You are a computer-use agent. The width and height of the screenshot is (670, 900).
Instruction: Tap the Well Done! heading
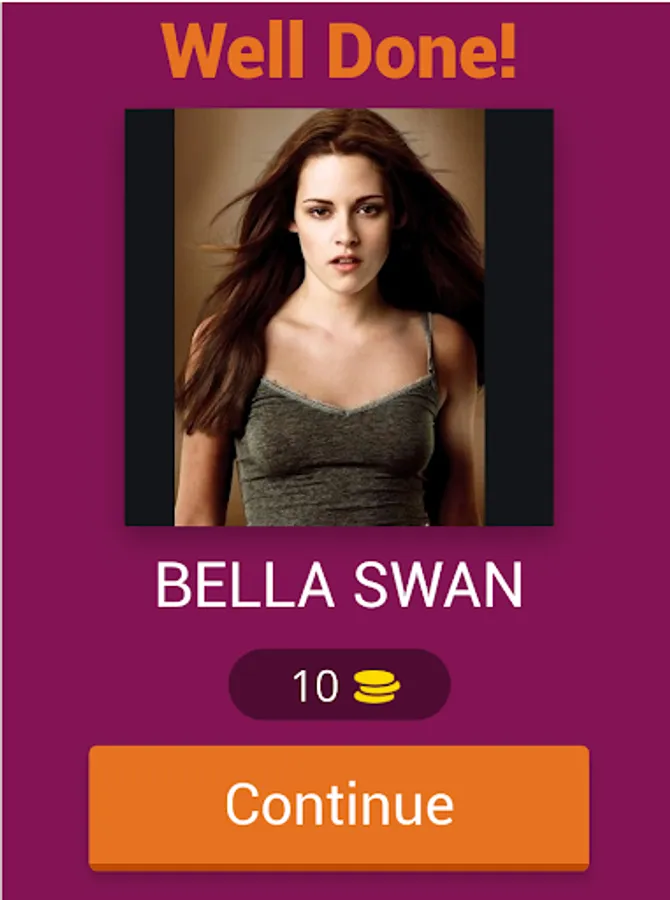pyautogui.click(x=339, y=52)
